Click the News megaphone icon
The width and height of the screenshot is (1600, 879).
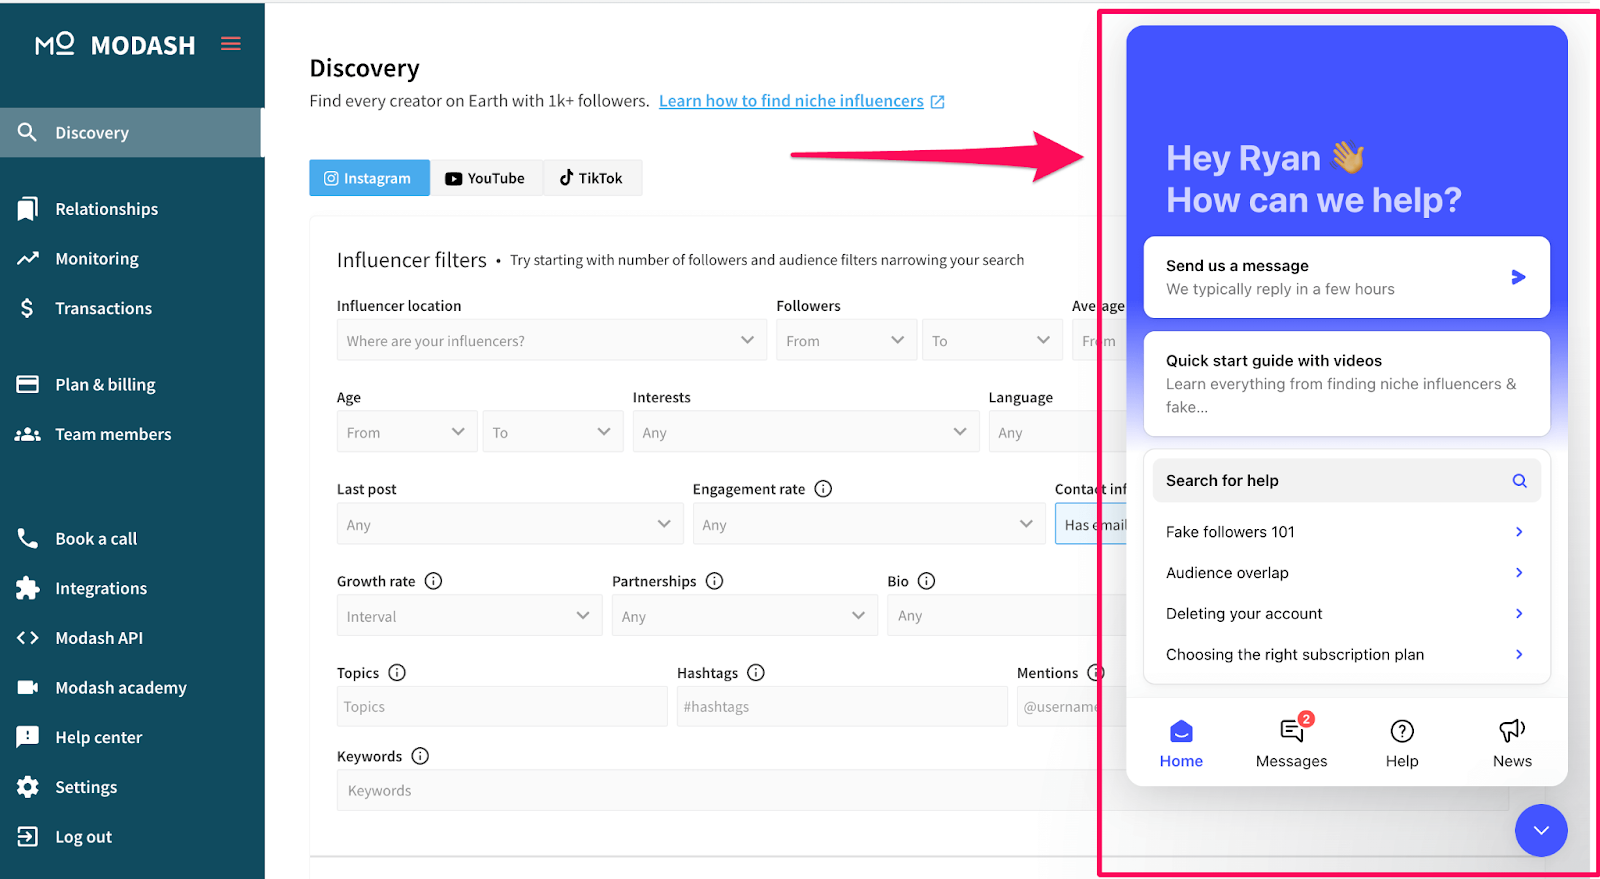point(1511,731)
